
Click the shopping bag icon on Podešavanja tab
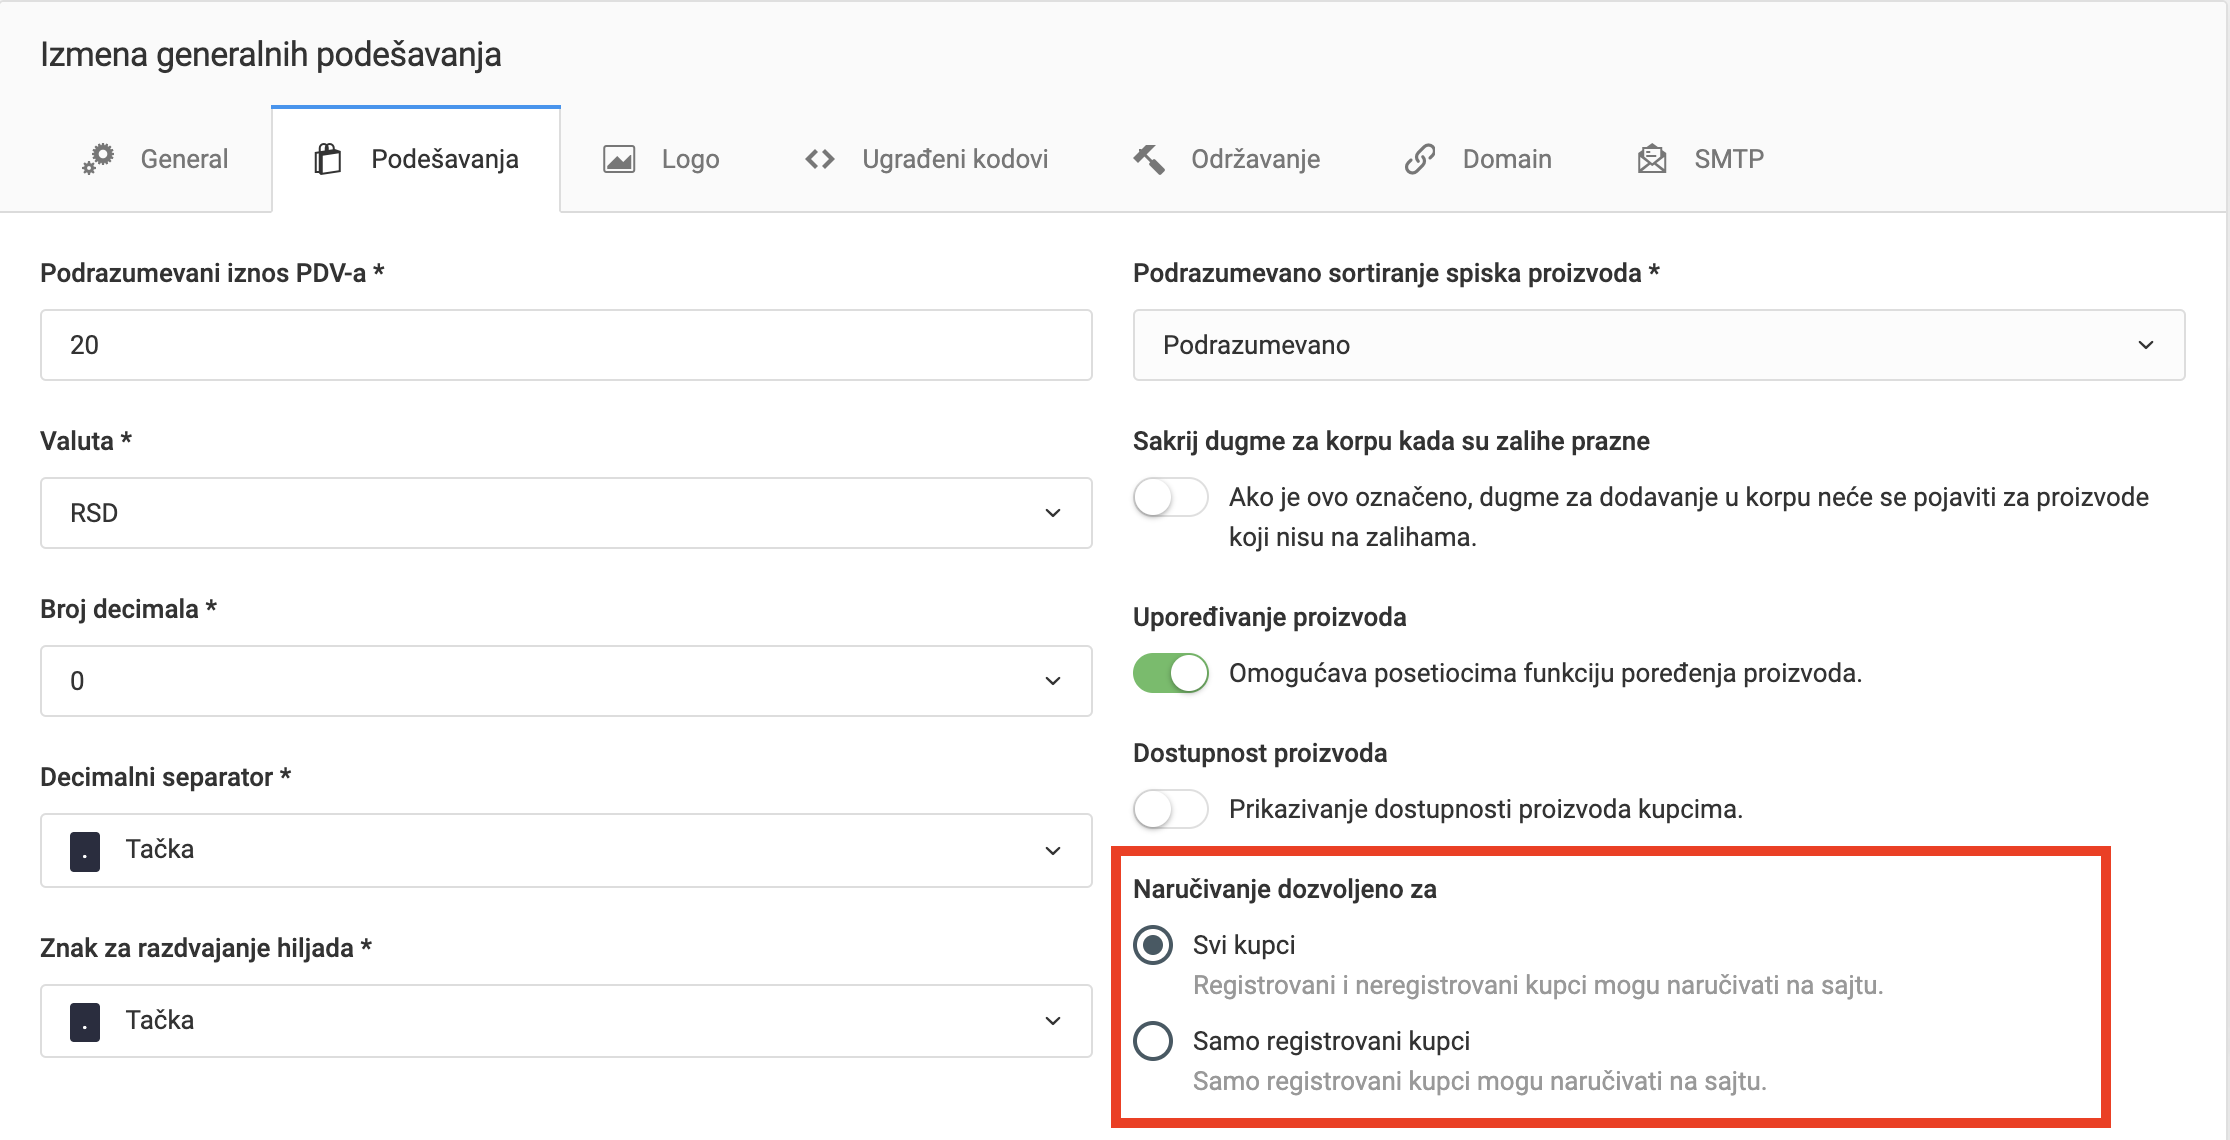tap(330, 157)
